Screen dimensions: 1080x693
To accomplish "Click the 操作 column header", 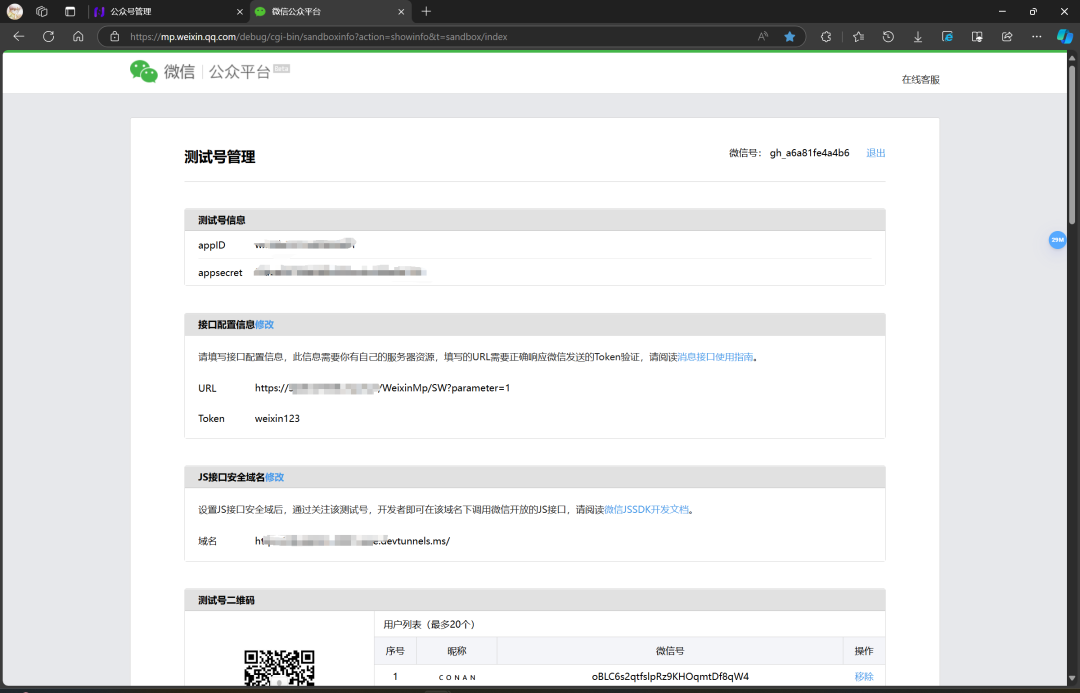I will point(864,651).
